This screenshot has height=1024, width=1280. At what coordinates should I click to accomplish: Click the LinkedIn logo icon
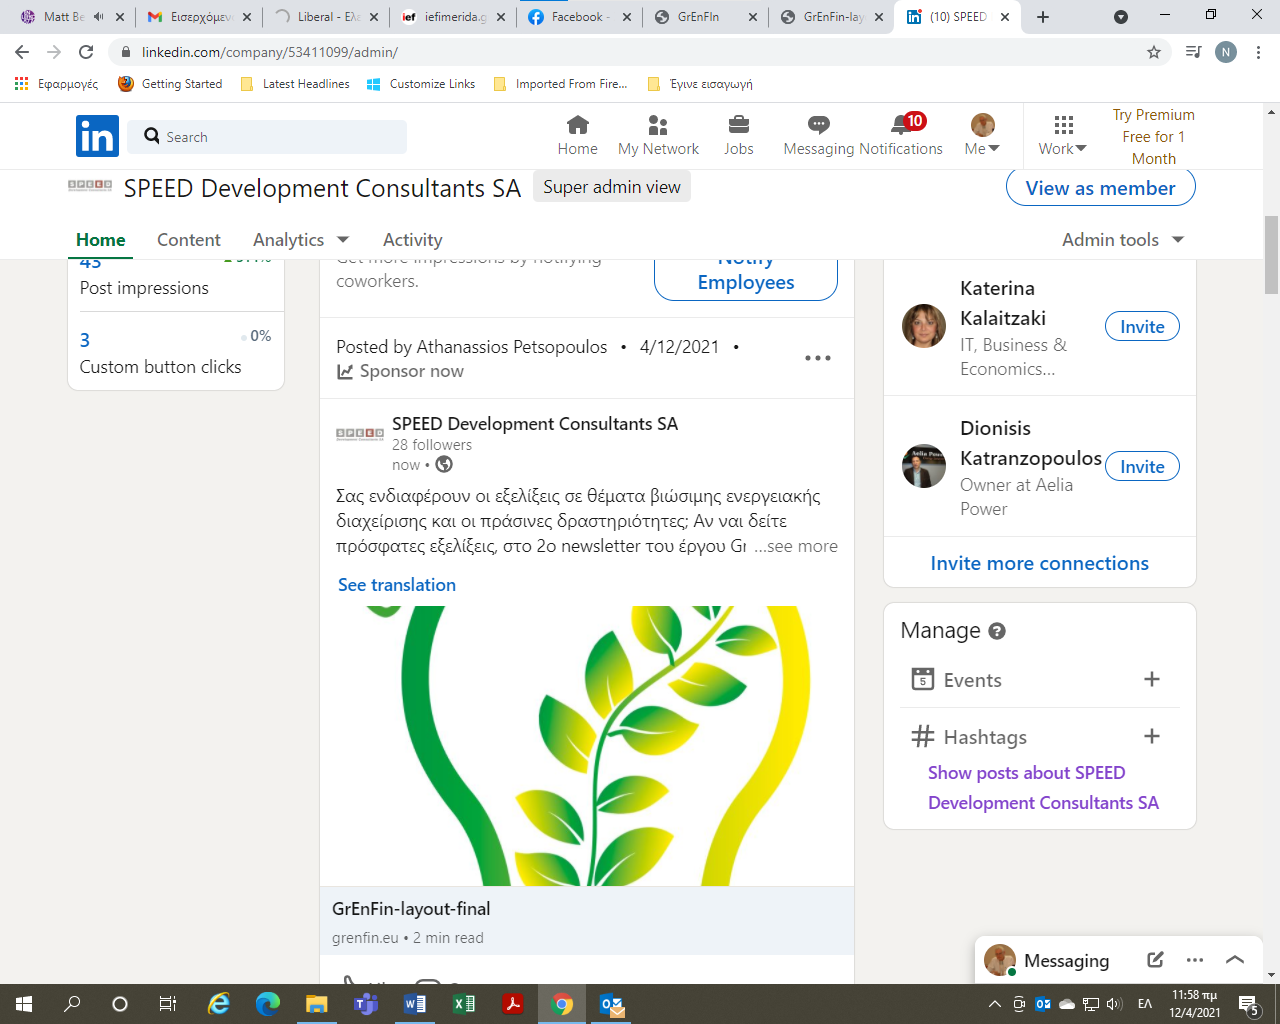click(97, 136)
